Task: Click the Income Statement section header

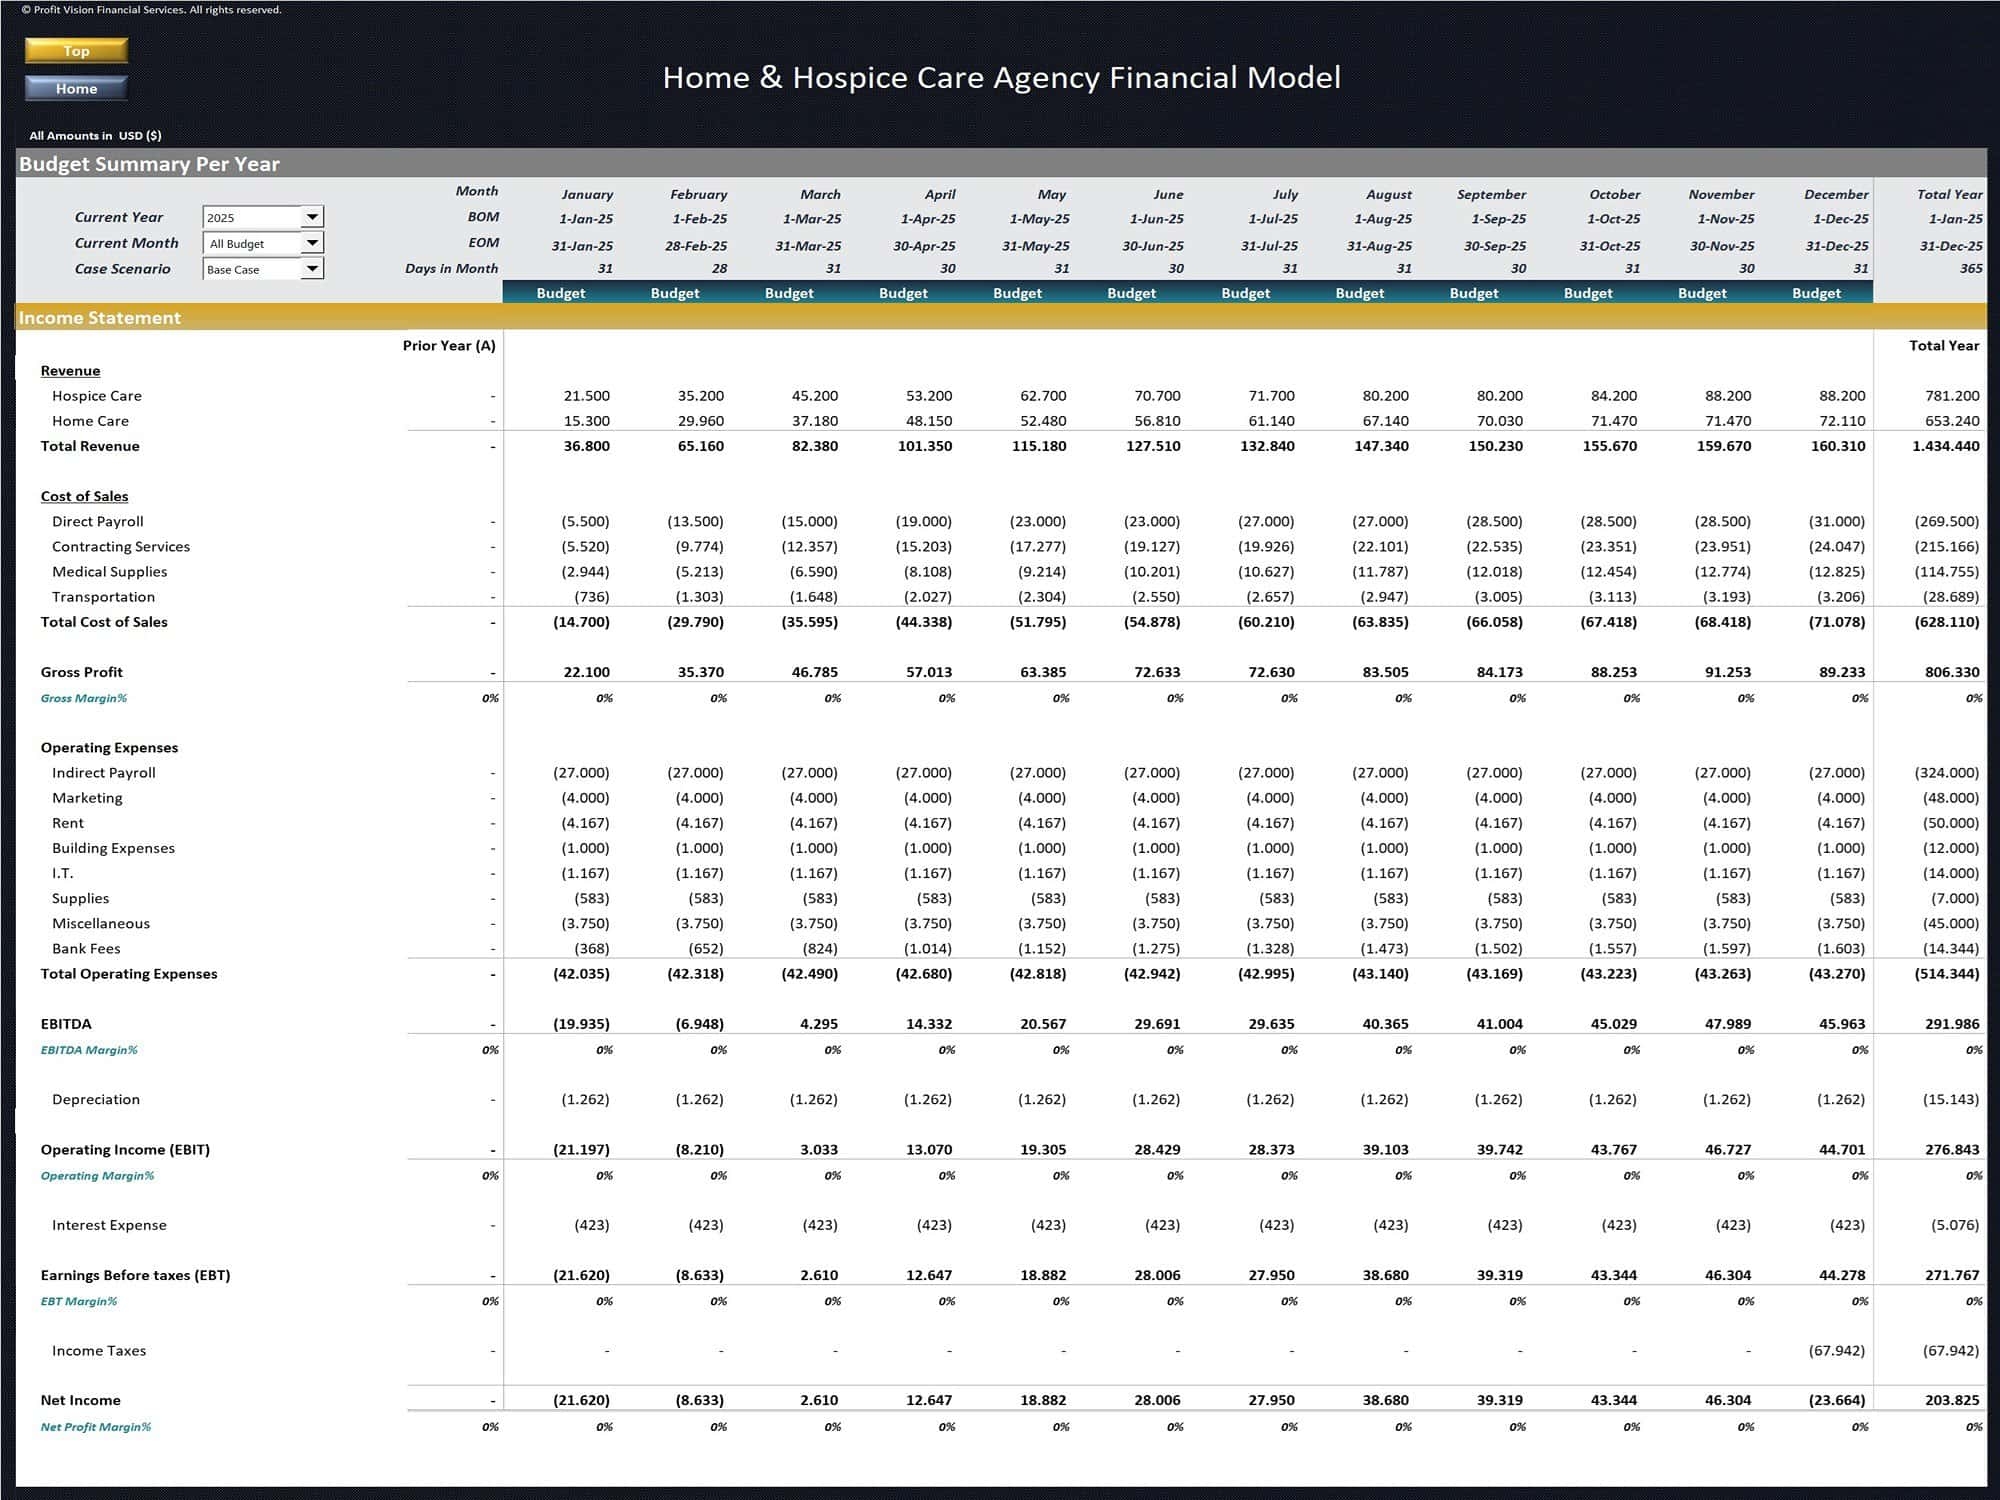Action: point(99,318)
